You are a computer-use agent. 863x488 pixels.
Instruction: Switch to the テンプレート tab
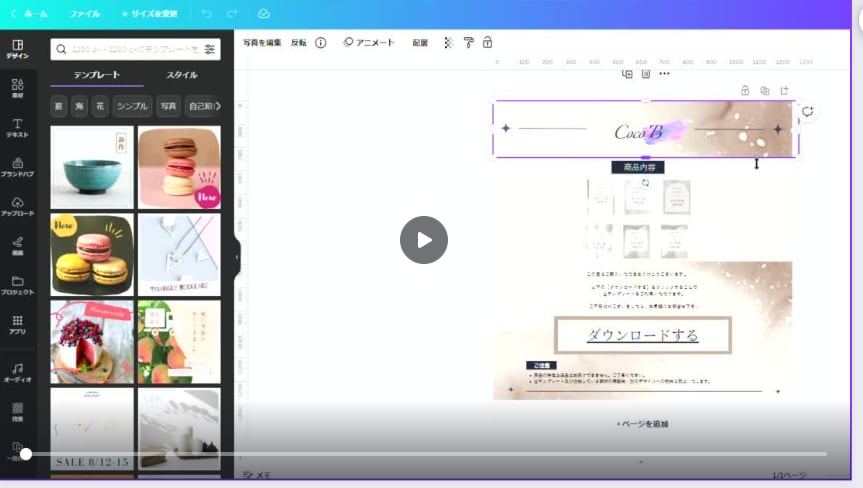pyautogui.click(x=97, y=75)
